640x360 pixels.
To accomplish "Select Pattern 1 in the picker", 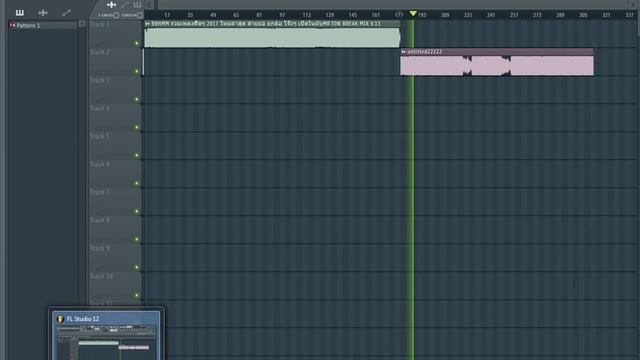I will tap(42, 25).
